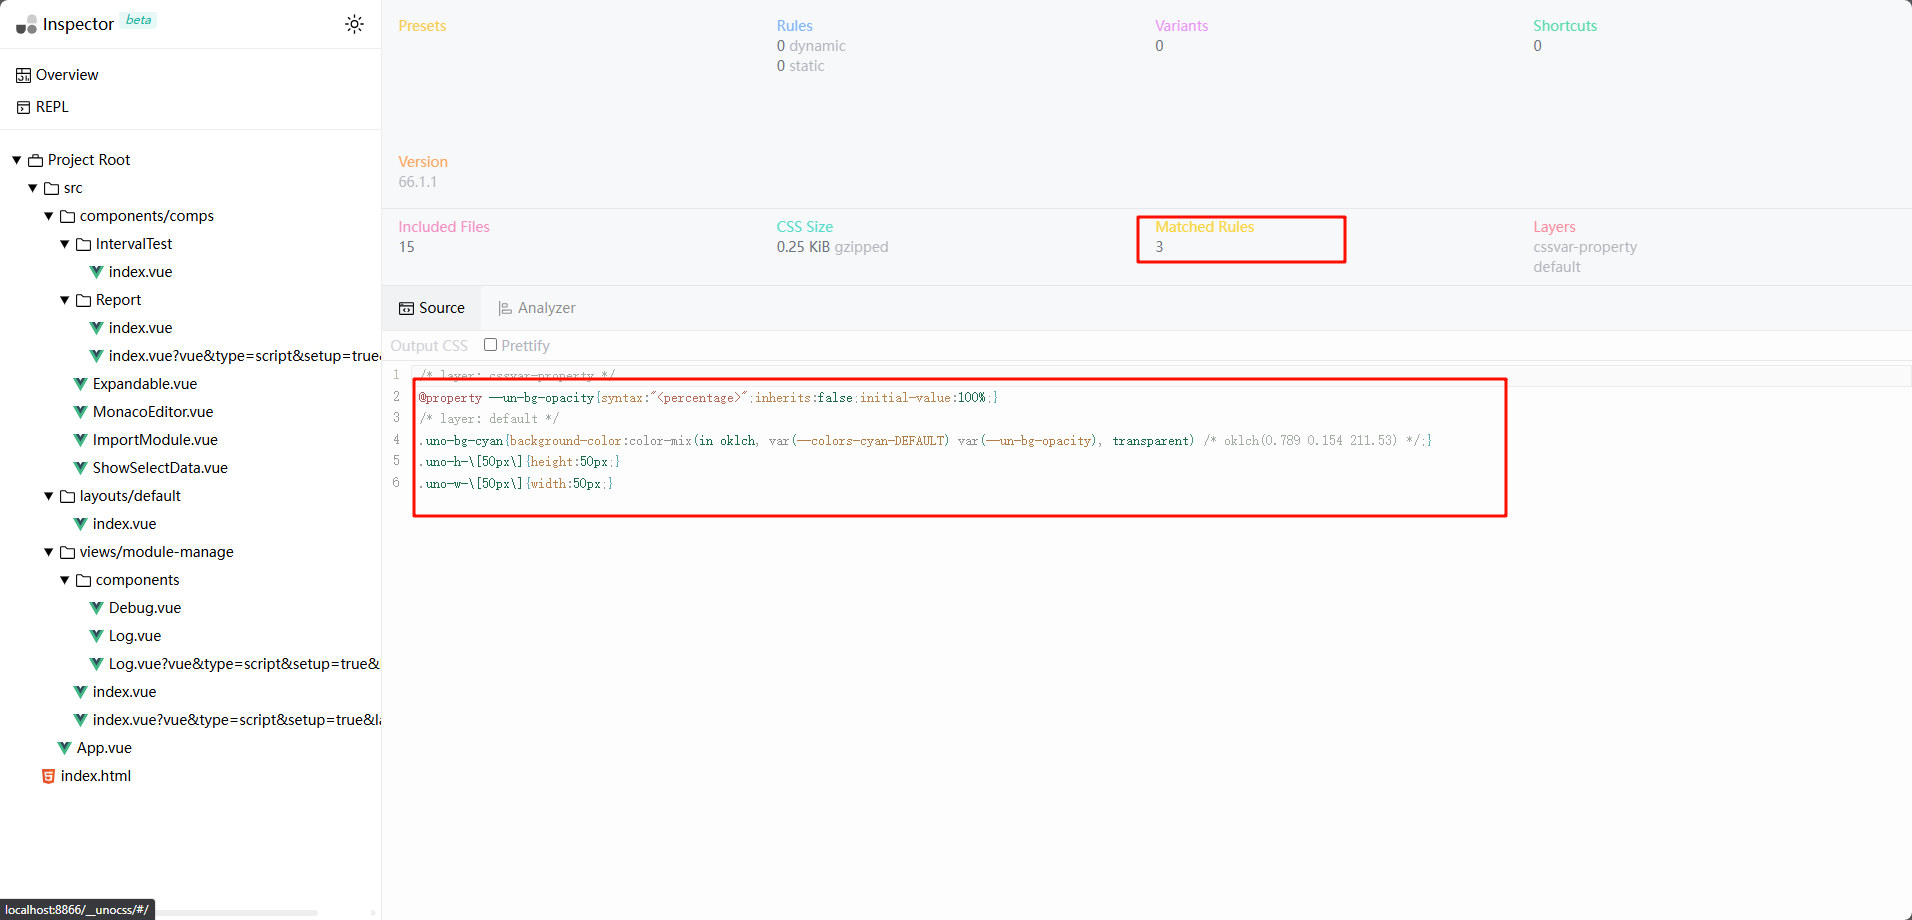This screenshot has width=1912, height=920.
Task: Toggle the light/dark theme sun icon
Action: [354, 24]
